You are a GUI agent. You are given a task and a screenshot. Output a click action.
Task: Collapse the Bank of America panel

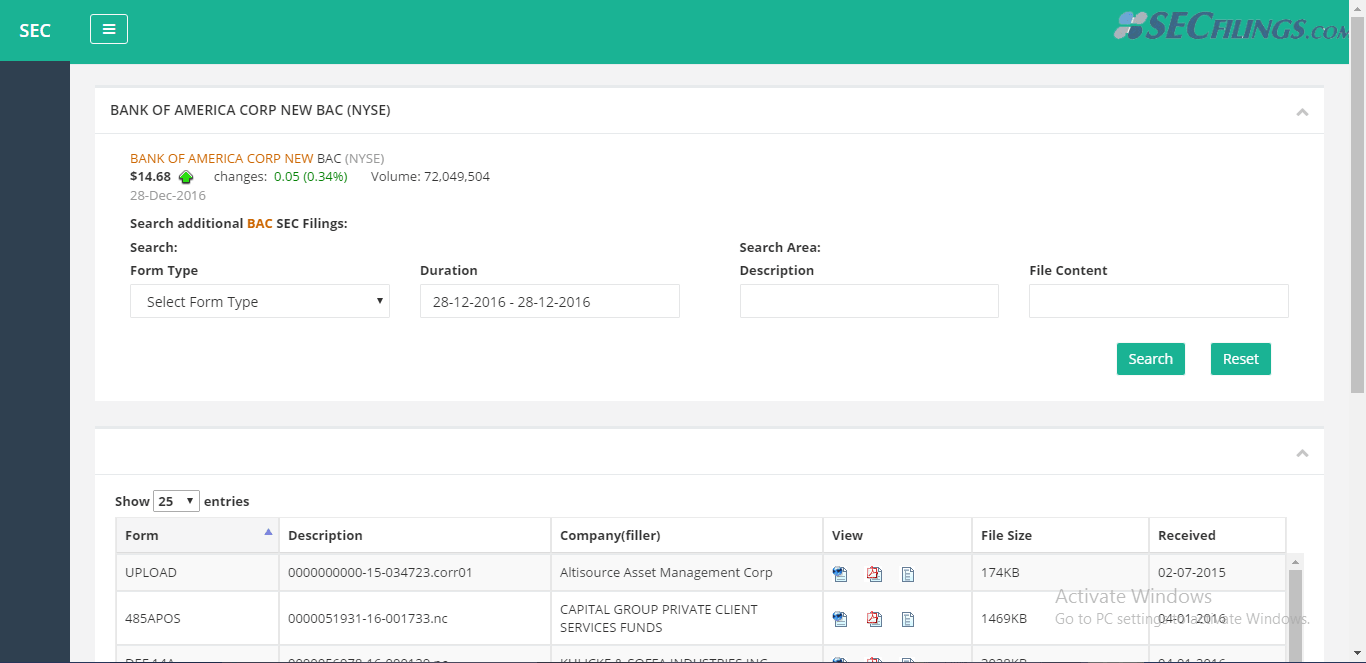(1302, 112)
